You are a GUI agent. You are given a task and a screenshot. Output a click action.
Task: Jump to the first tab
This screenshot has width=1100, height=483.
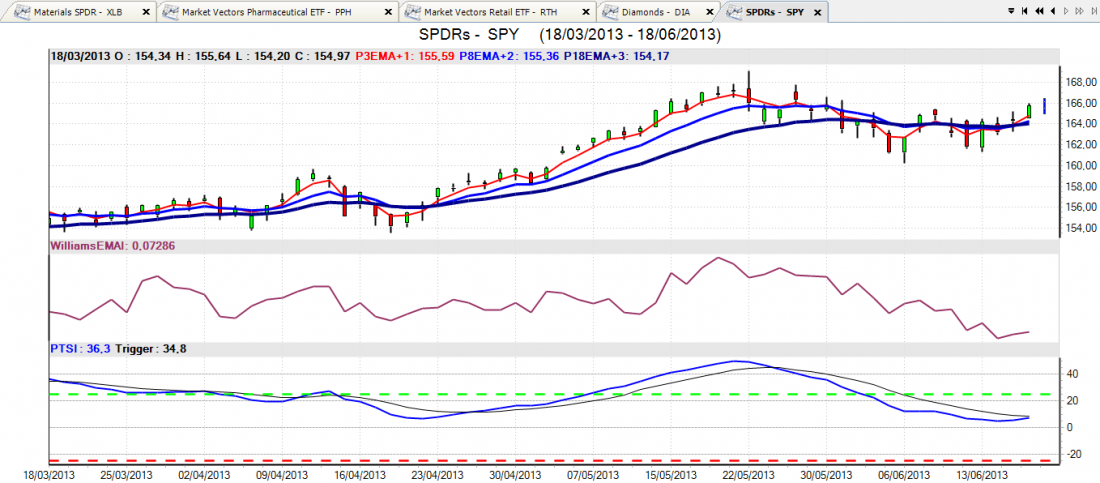1025,11
